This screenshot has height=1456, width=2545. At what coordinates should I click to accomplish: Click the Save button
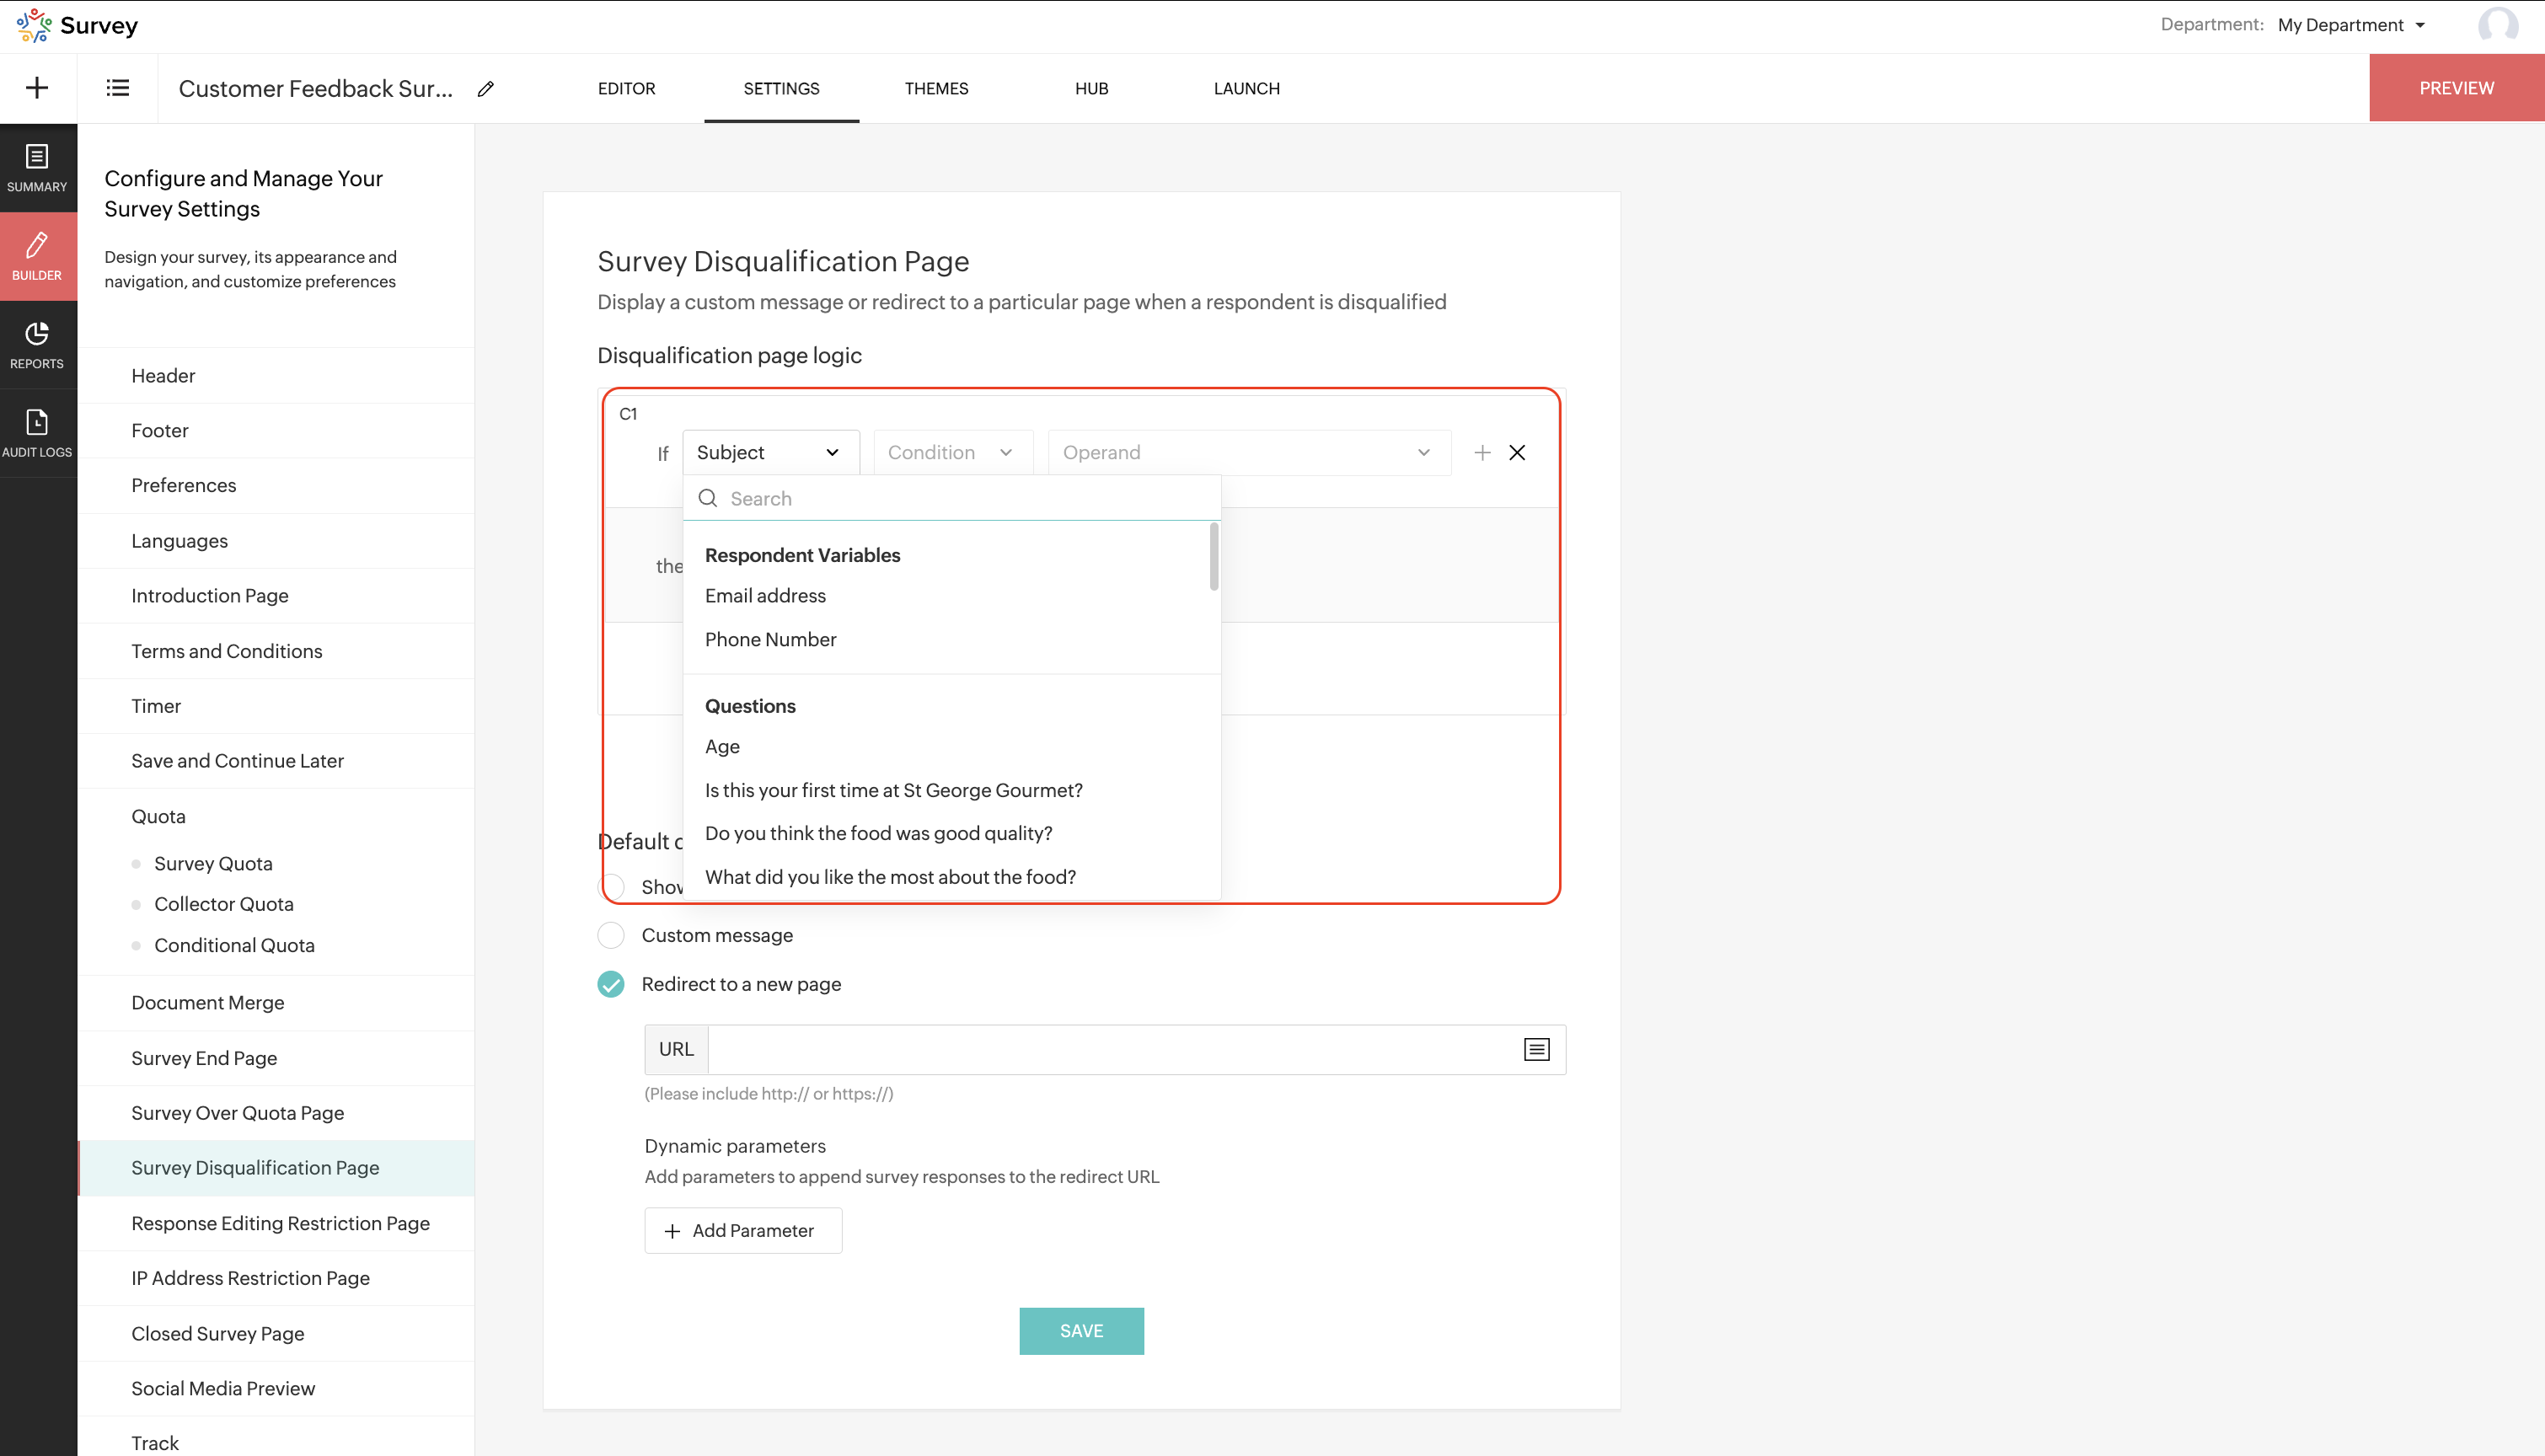click(1081, 1331)
